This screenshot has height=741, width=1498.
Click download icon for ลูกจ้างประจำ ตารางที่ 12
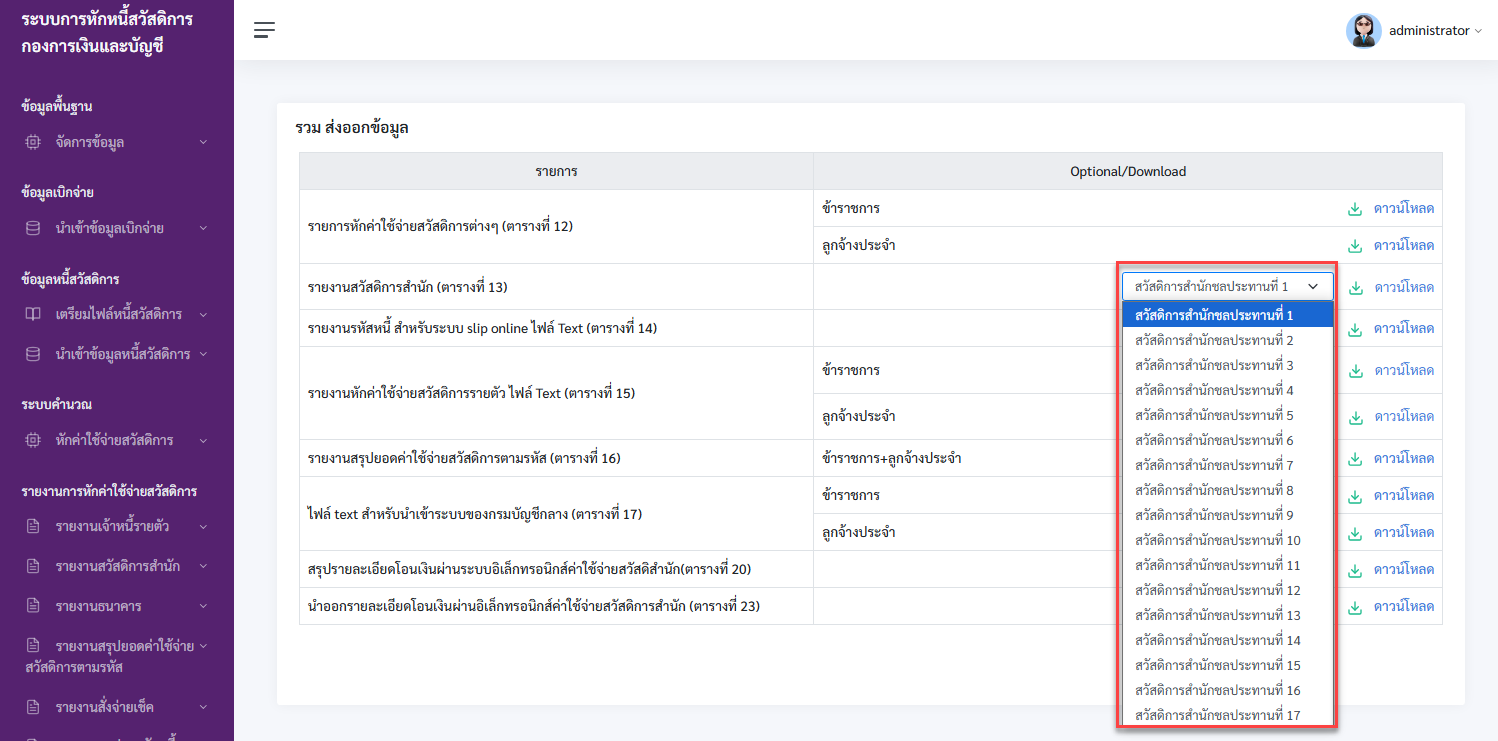click(x=1355, y=246)
